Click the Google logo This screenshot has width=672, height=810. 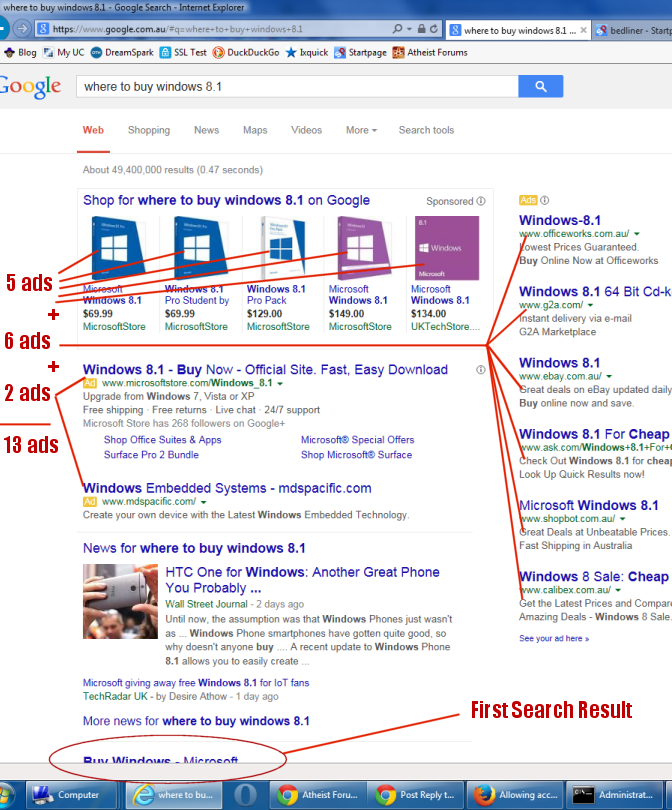30,87
